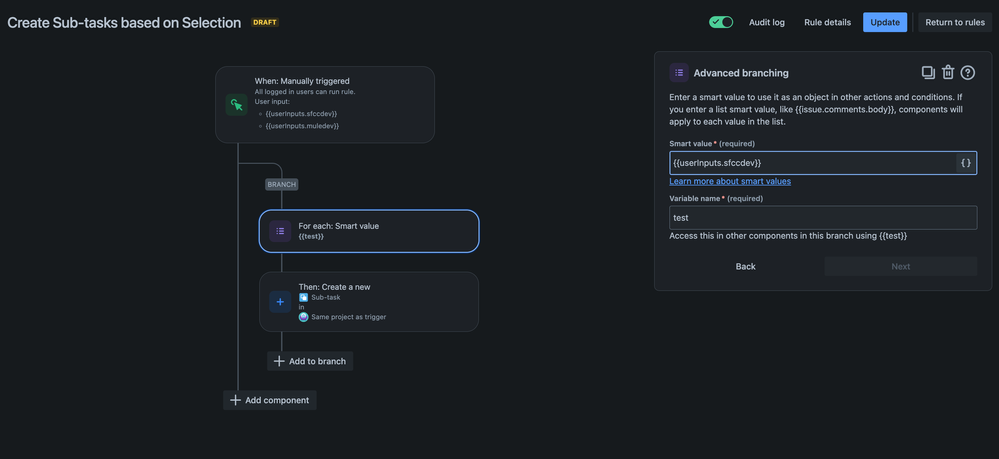The image size is (999, 459).
Task: Open the Audit log tab
Action: pyautogui.click(x=767, y=22)
